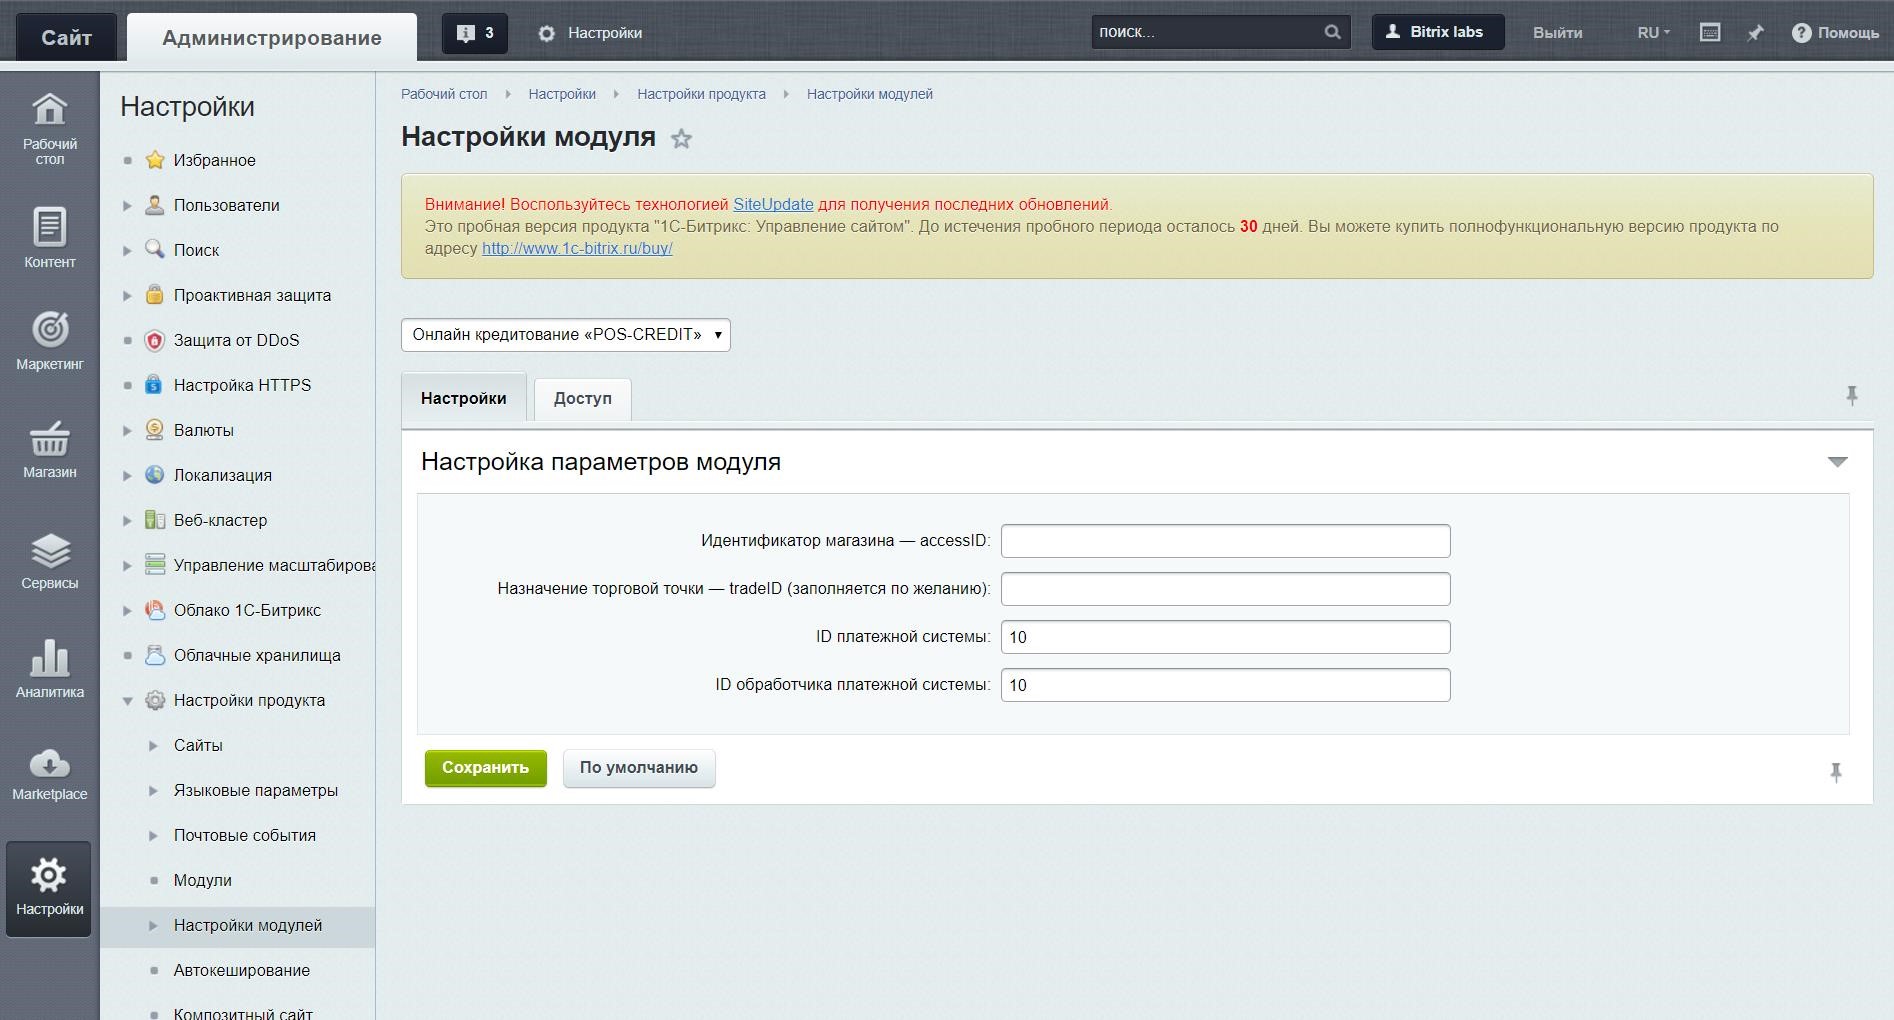1894x1020 pixels.
Task: Click the search magnifier icon
Action: [x=1332, y=32]
